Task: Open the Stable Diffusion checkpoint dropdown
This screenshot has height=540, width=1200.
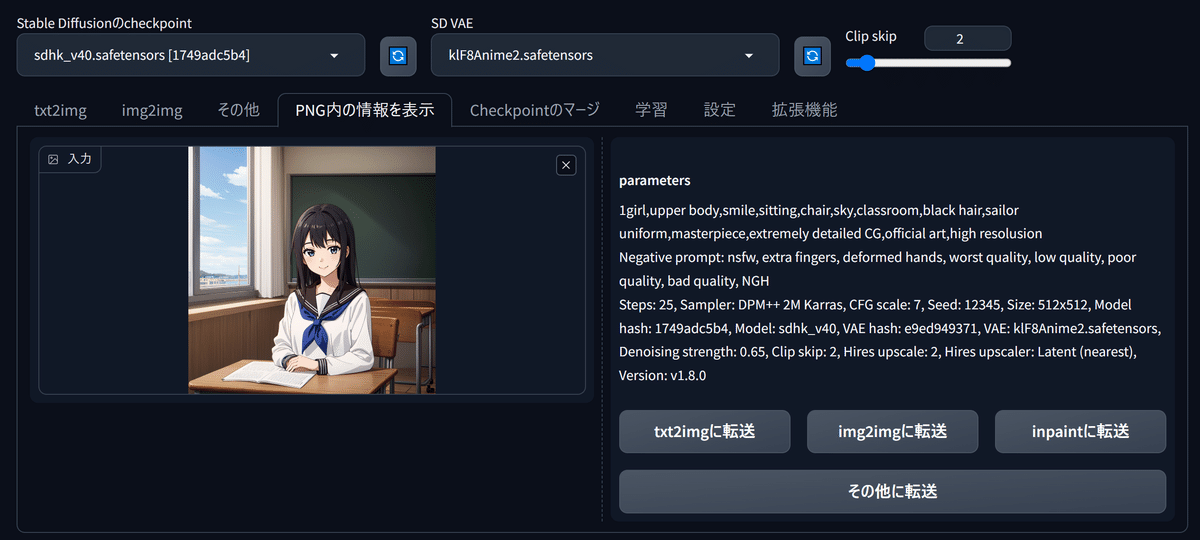Action: click(191, 55)
